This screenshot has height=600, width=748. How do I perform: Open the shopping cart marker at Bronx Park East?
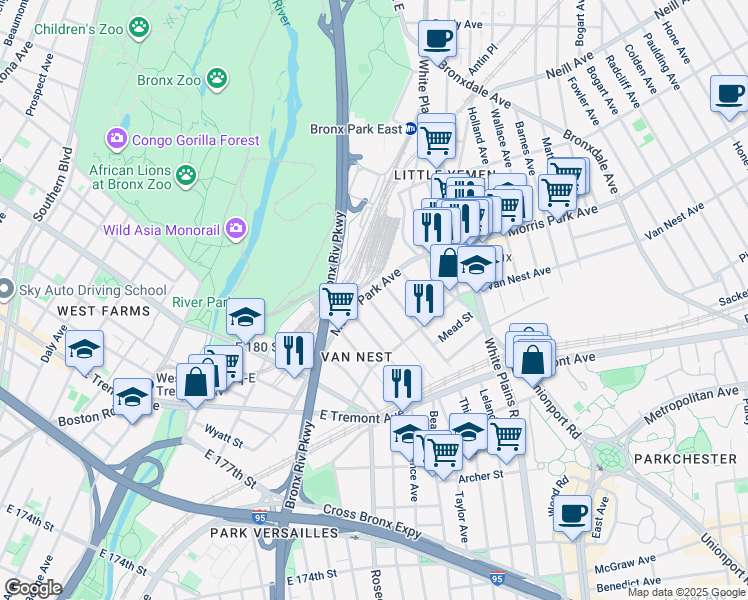click(x=436, y=142)
